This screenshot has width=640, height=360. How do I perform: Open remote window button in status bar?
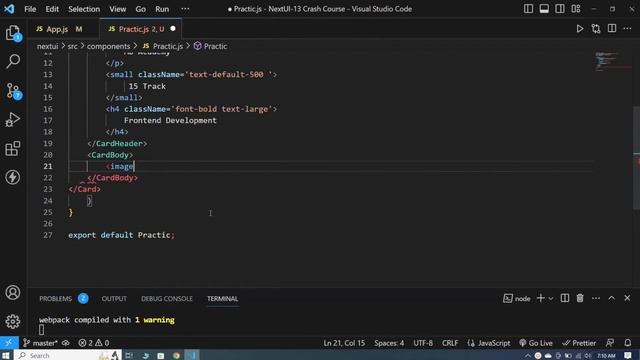coord(9,343)
